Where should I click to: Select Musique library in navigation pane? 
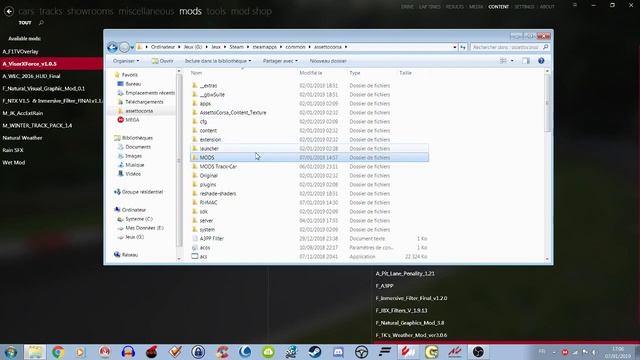(131, 165)
